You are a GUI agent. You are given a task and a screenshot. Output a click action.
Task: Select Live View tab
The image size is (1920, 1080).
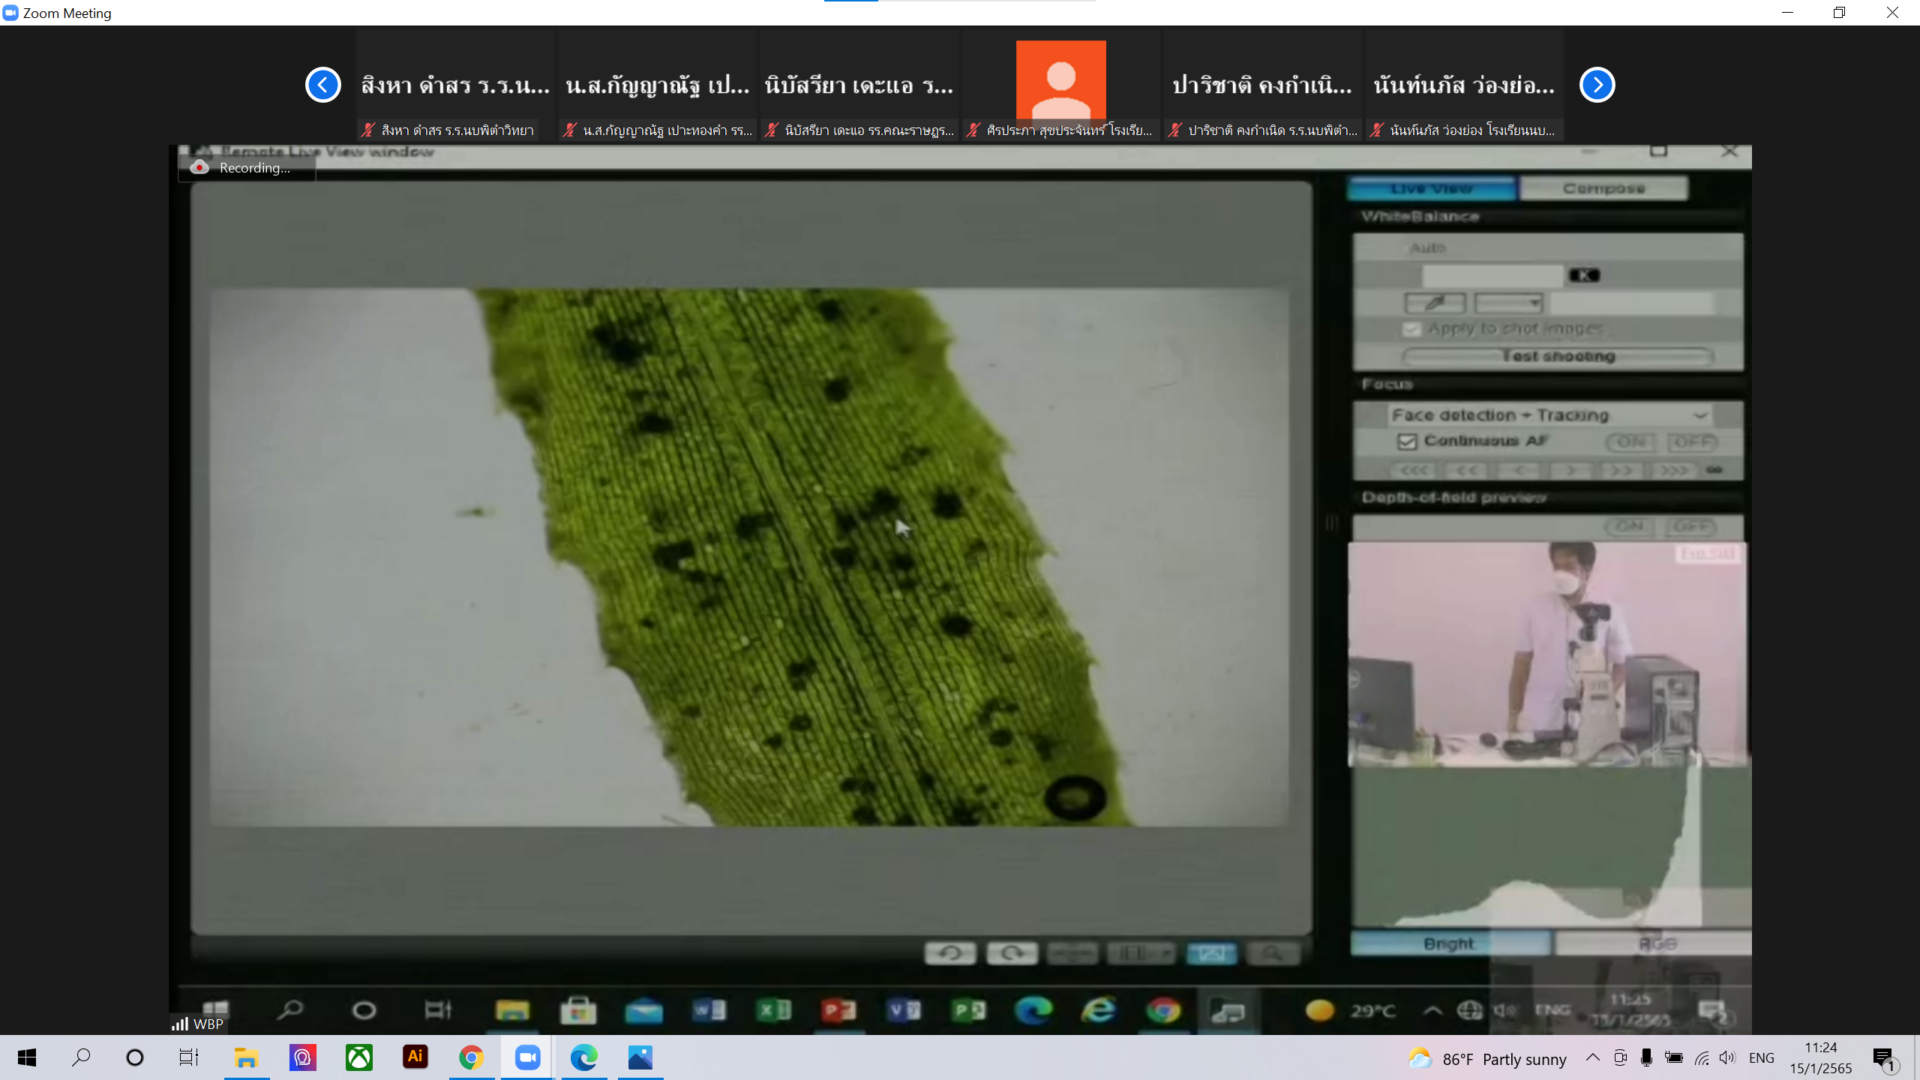1431,188
